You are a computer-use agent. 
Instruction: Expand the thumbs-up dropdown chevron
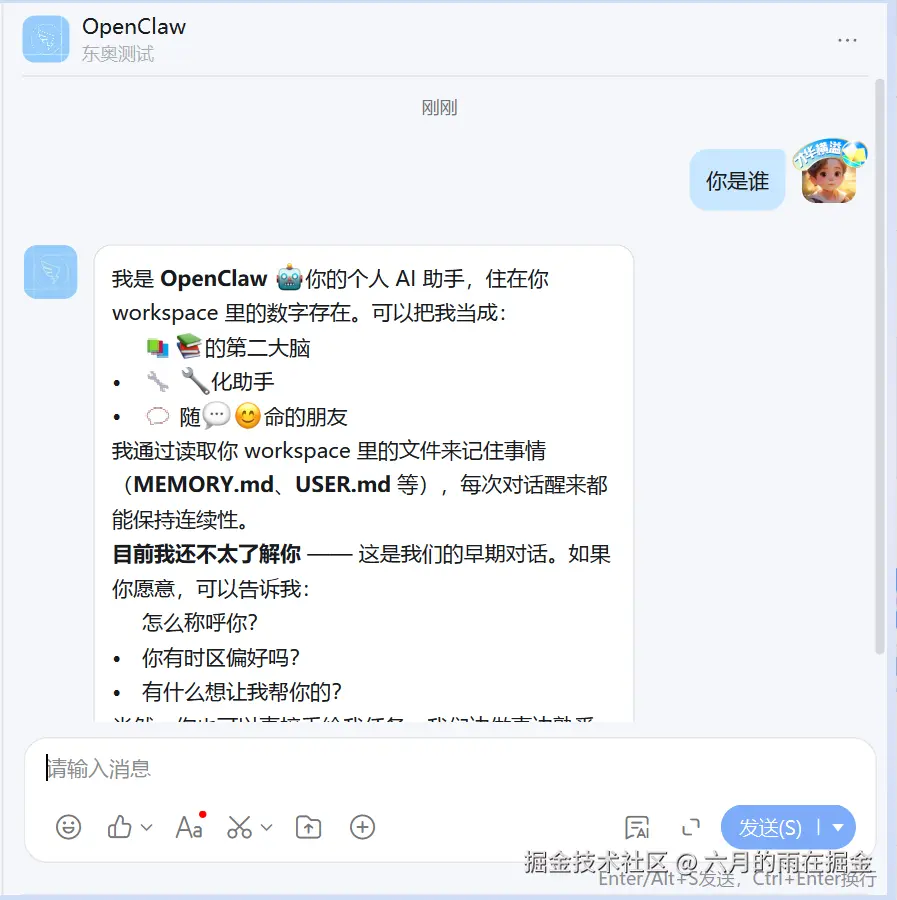point(146,827)
